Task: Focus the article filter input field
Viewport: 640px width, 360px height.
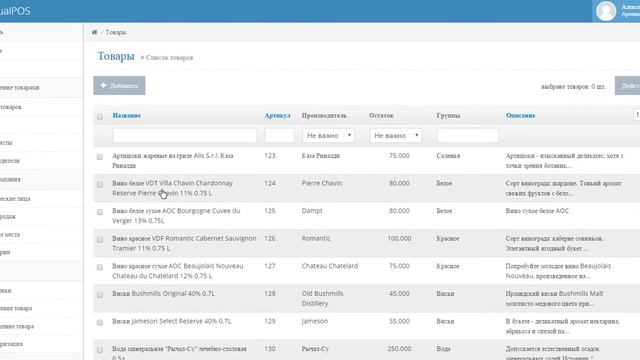Action: [x=279, y=136]
